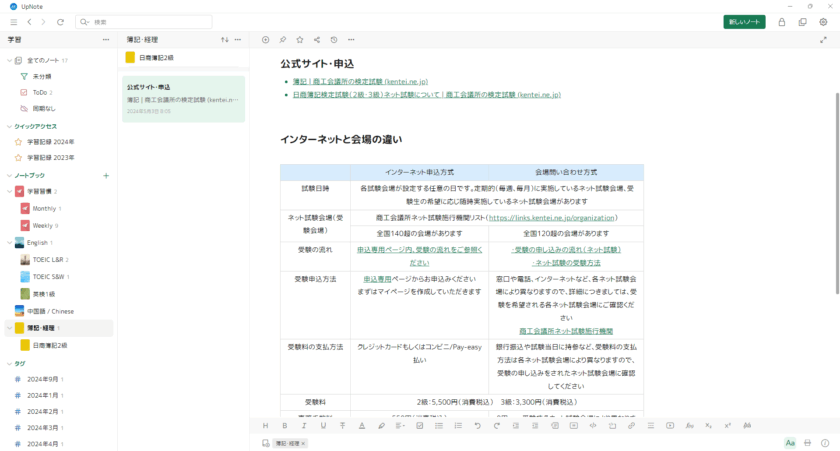Add a new notebook with plus icon
Viewport: 840px width, 451px height.
(106, 175)
